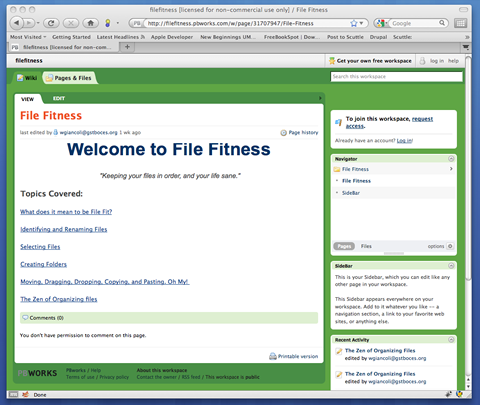Go forward with the Forward arrow button
The image size is (480, 405).
pyautogui.click(x=29, y=23)
